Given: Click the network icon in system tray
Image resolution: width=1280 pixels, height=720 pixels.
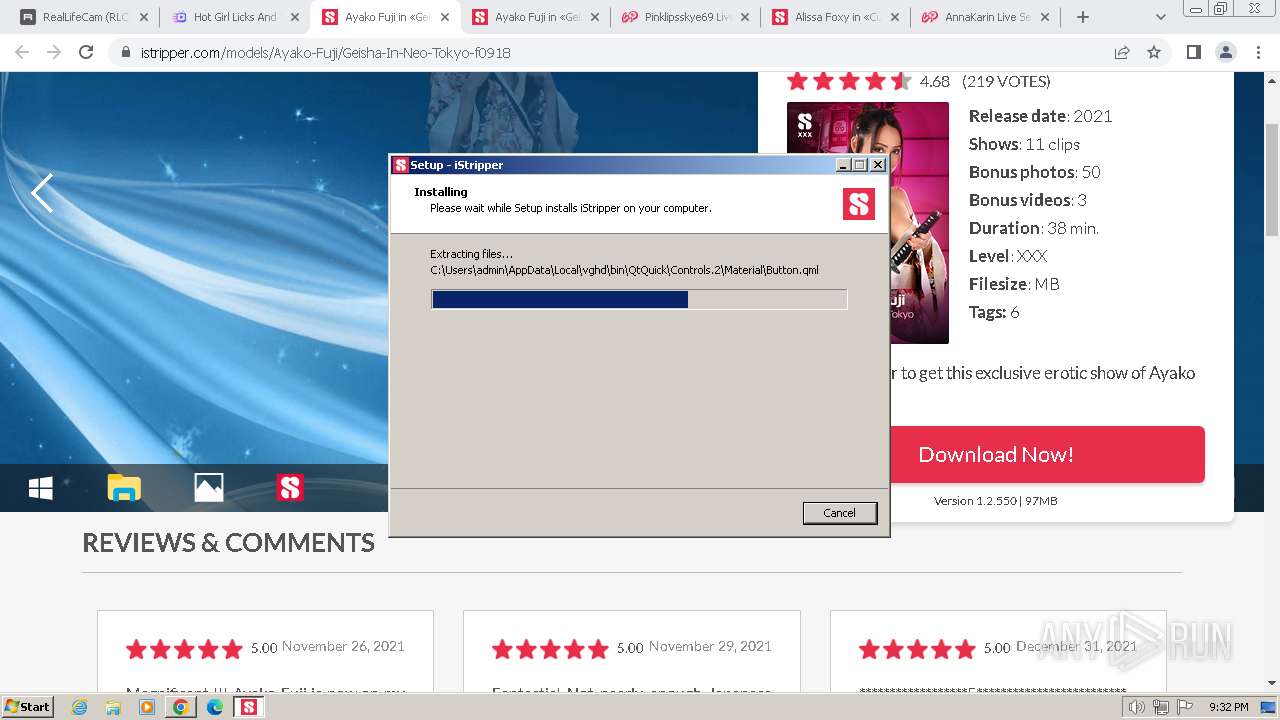Looking at the screenshot, I should tap(1161, 707).
